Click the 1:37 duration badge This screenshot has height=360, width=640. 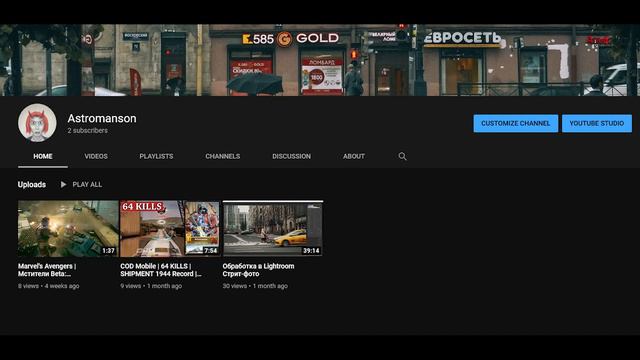coord(108,251)
